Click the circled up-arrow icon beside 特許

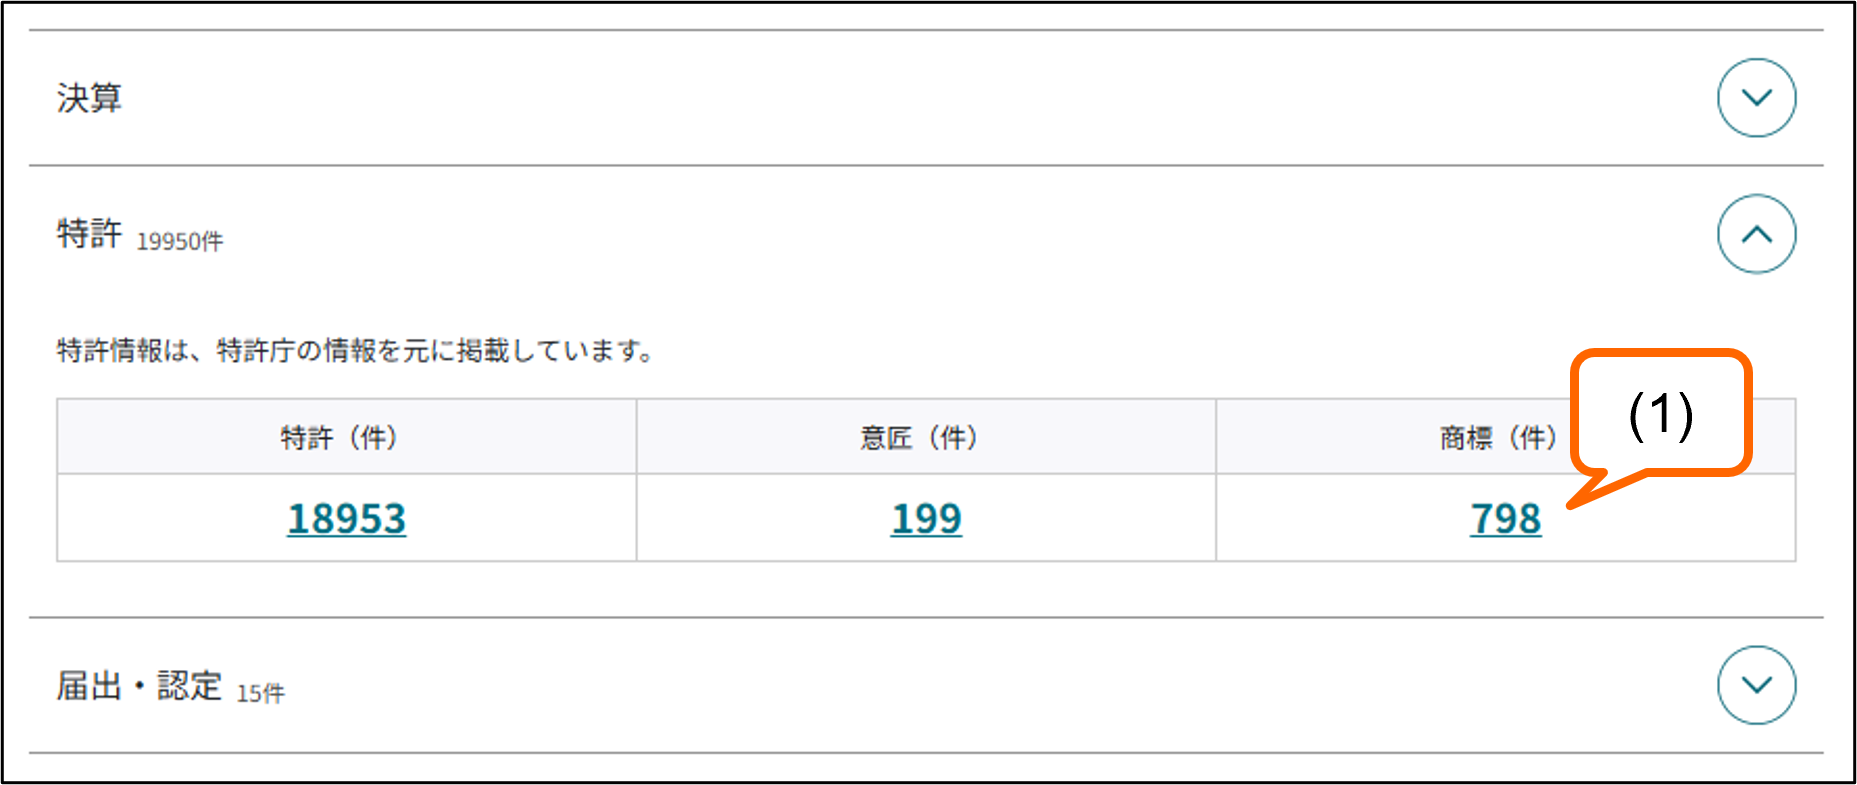(x=1755, y=233)
